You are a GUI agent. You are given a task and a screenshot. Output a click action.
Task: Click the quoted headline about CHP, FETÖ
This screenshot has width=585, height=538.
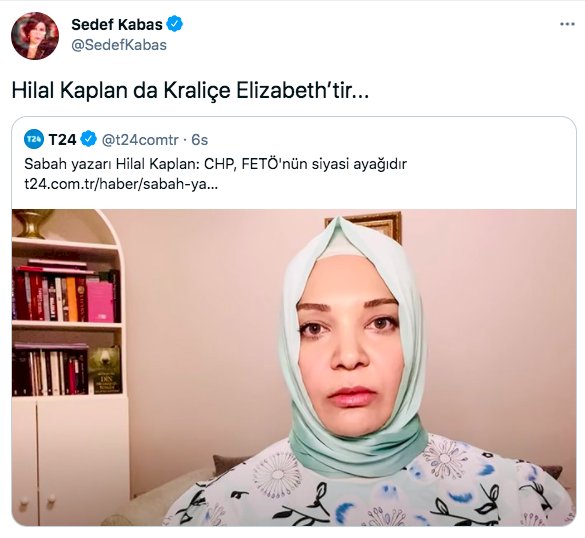point(215,164)
